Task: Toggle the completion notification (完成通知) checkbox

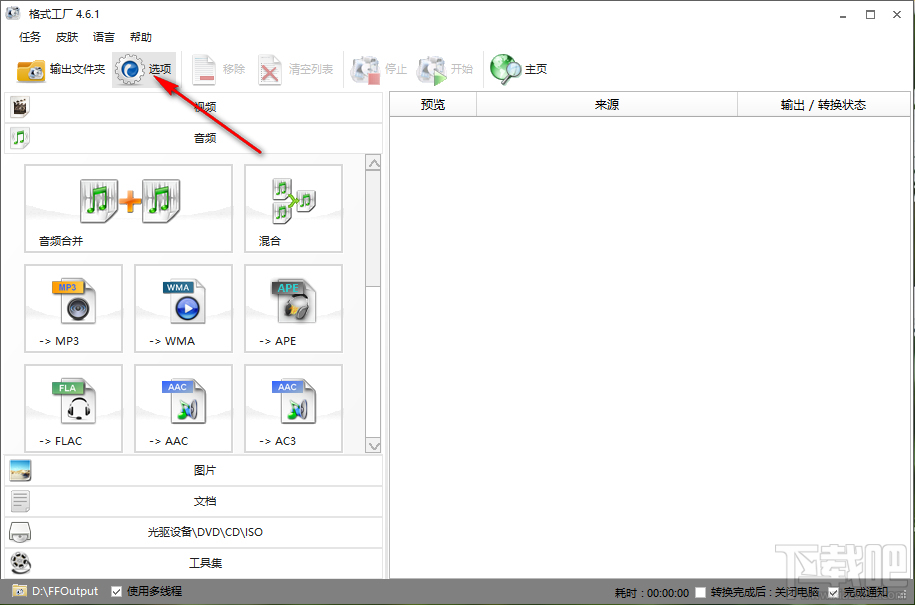Action: [833, 593]
